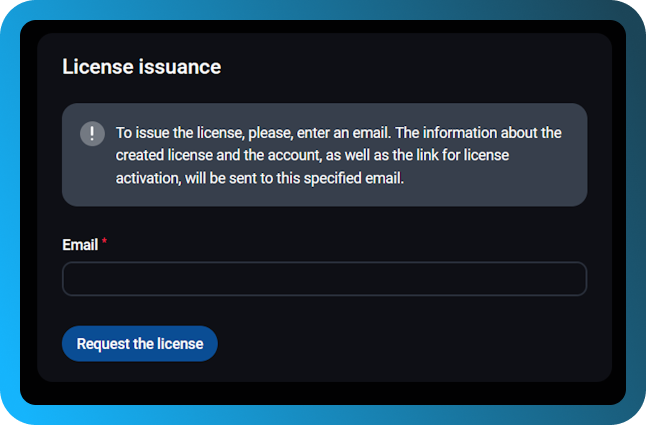This screenshot has width=646, height=425.
Task: Click the word 'License' in the title
Action: click(98, 67)
